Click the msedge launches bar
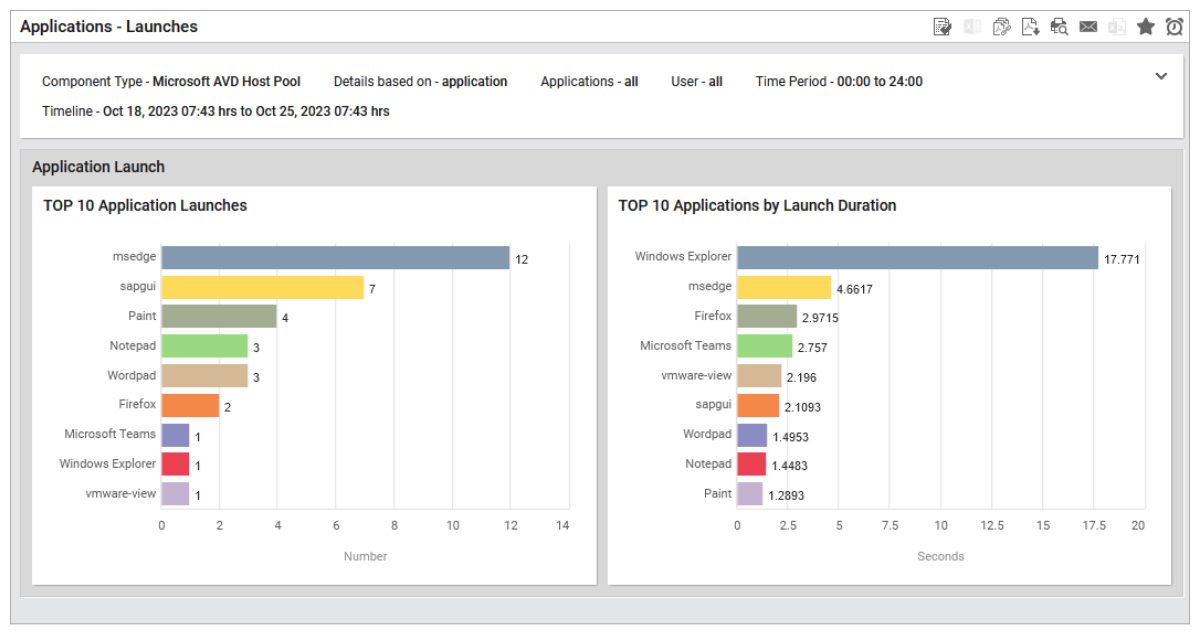The image size is (1200, 635). tap(336, 258)
